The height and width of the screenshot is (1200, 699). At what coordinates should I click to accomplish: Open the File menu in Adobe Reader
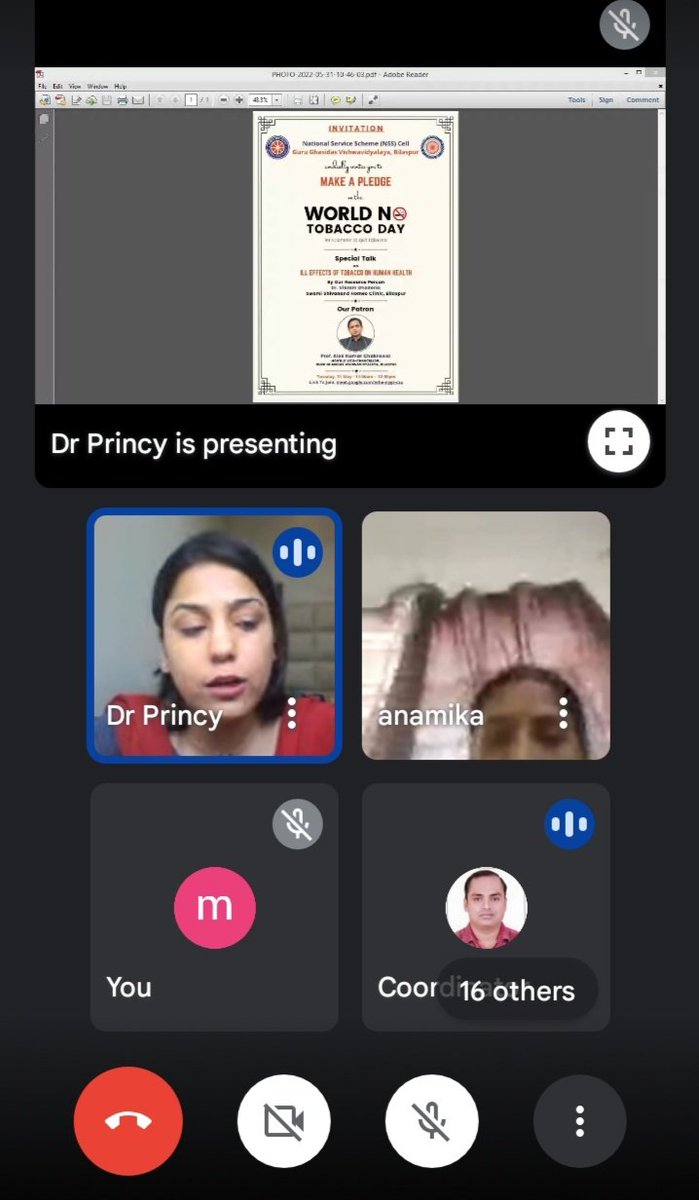tap(41, 87)
